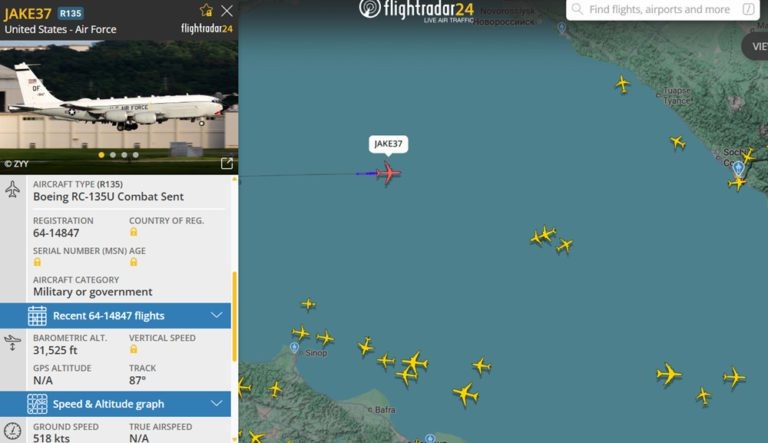Select the Sochi airport pin marker
This screenshot has width=768, height=443.
point(738,169)
